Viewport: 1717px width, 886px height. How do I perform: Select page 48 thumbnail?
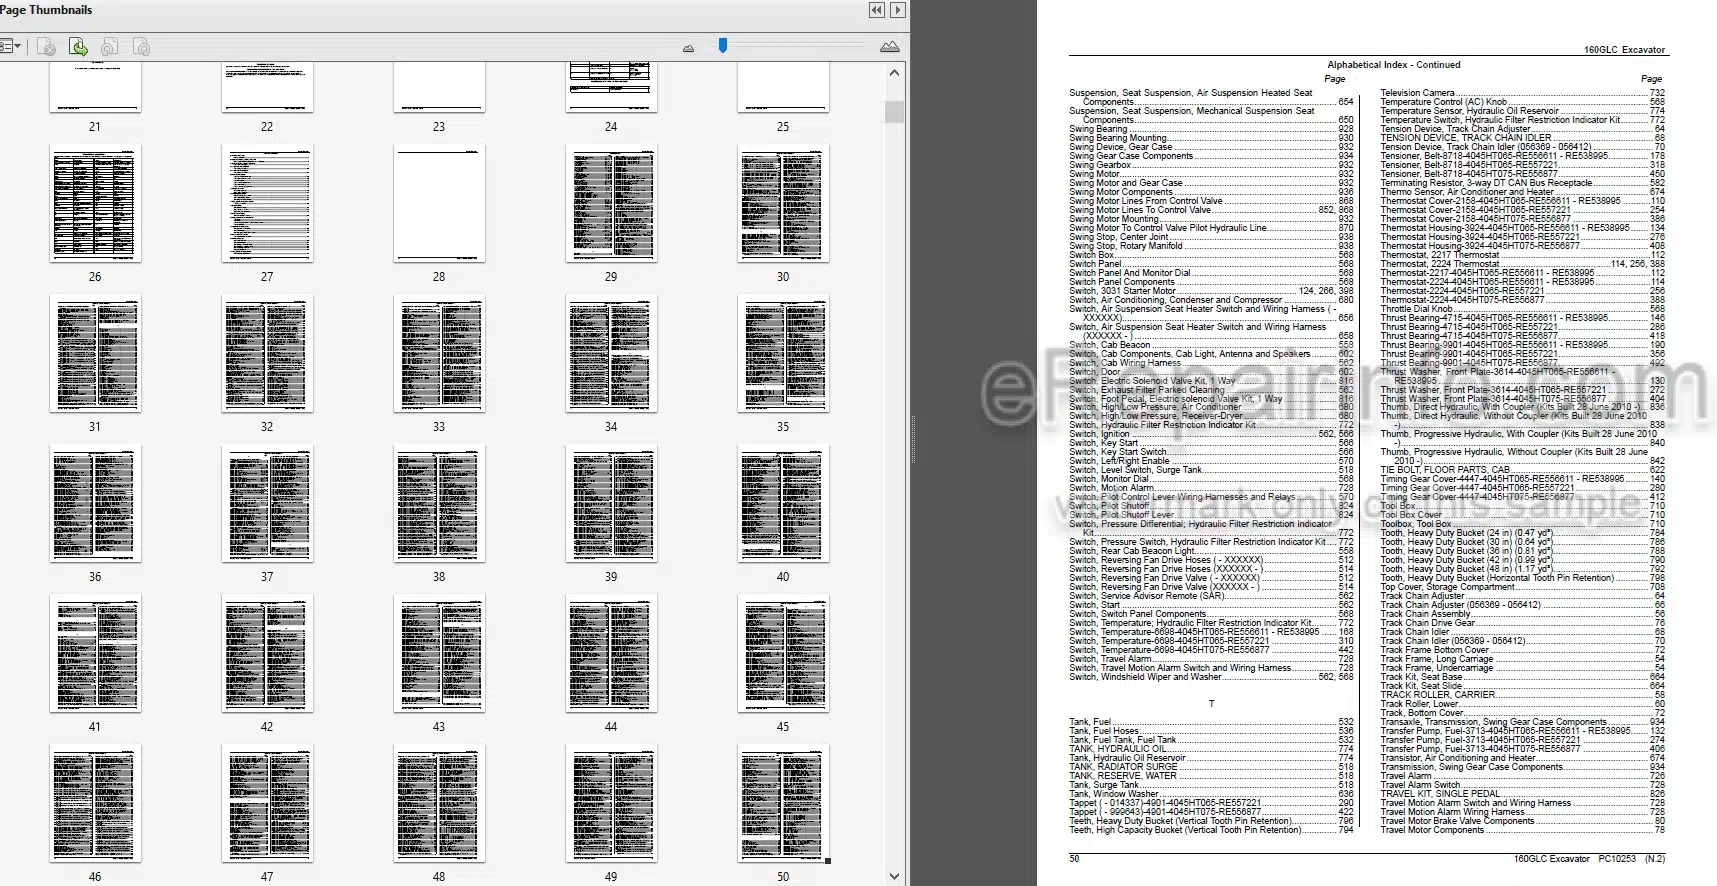pos(439,804)
